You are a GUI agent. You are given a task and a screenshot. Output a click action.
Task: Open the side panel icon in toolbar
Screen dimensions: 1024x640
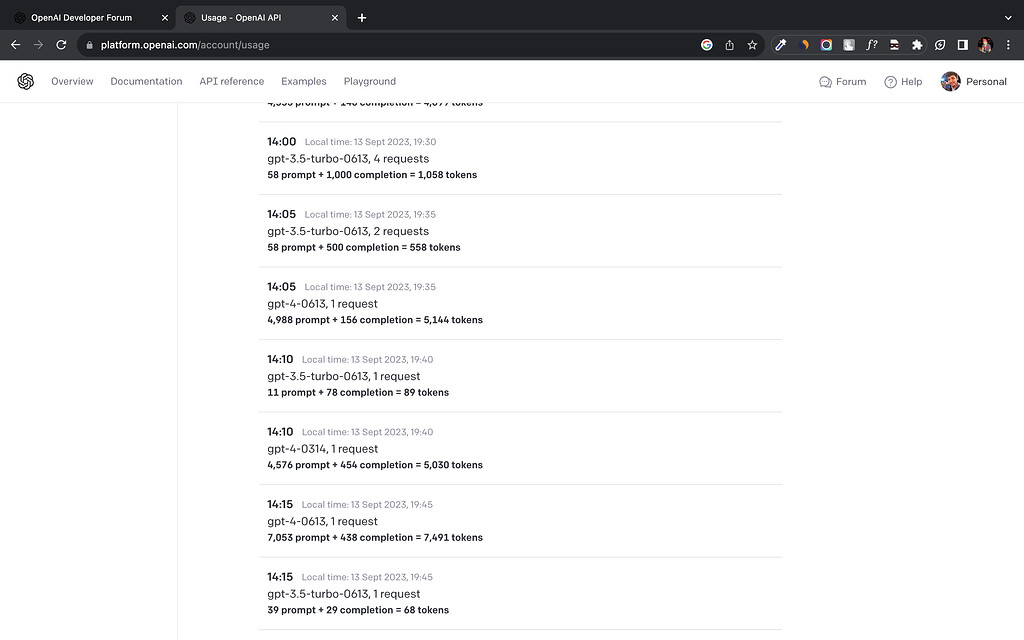pos(963,45)
